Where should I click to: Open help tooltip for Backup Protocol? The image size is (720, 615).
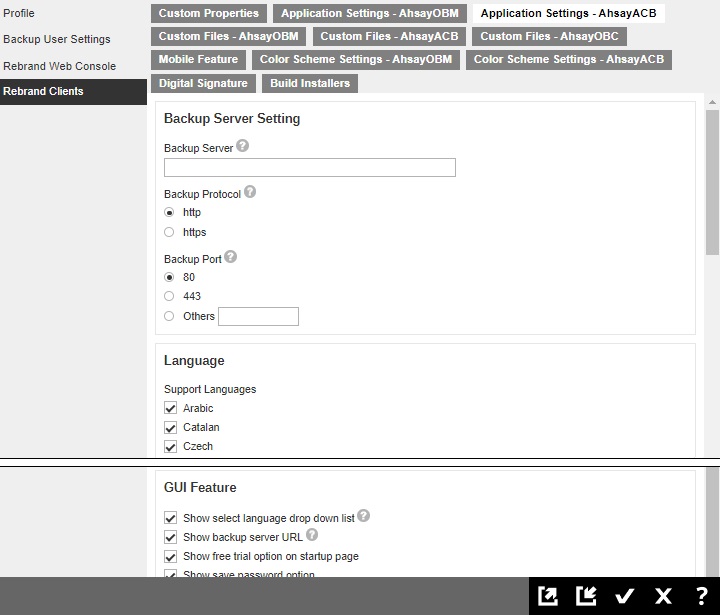(x=250, y=192)
